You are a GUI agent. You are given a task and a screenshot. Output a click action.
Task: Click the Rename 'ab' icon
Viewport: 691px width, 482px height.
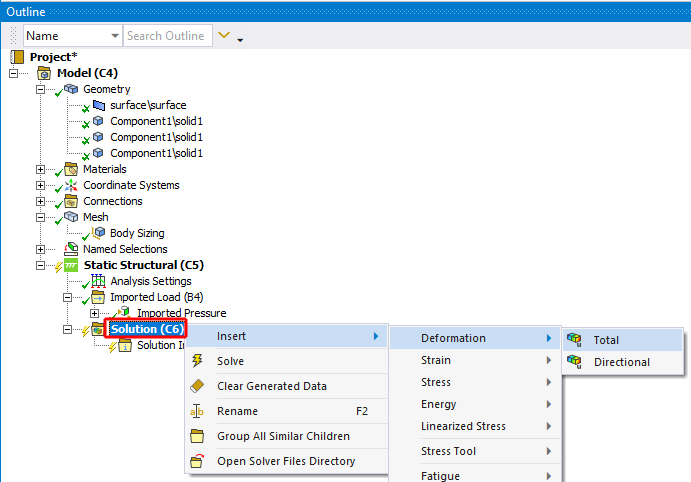coord(197,411)
